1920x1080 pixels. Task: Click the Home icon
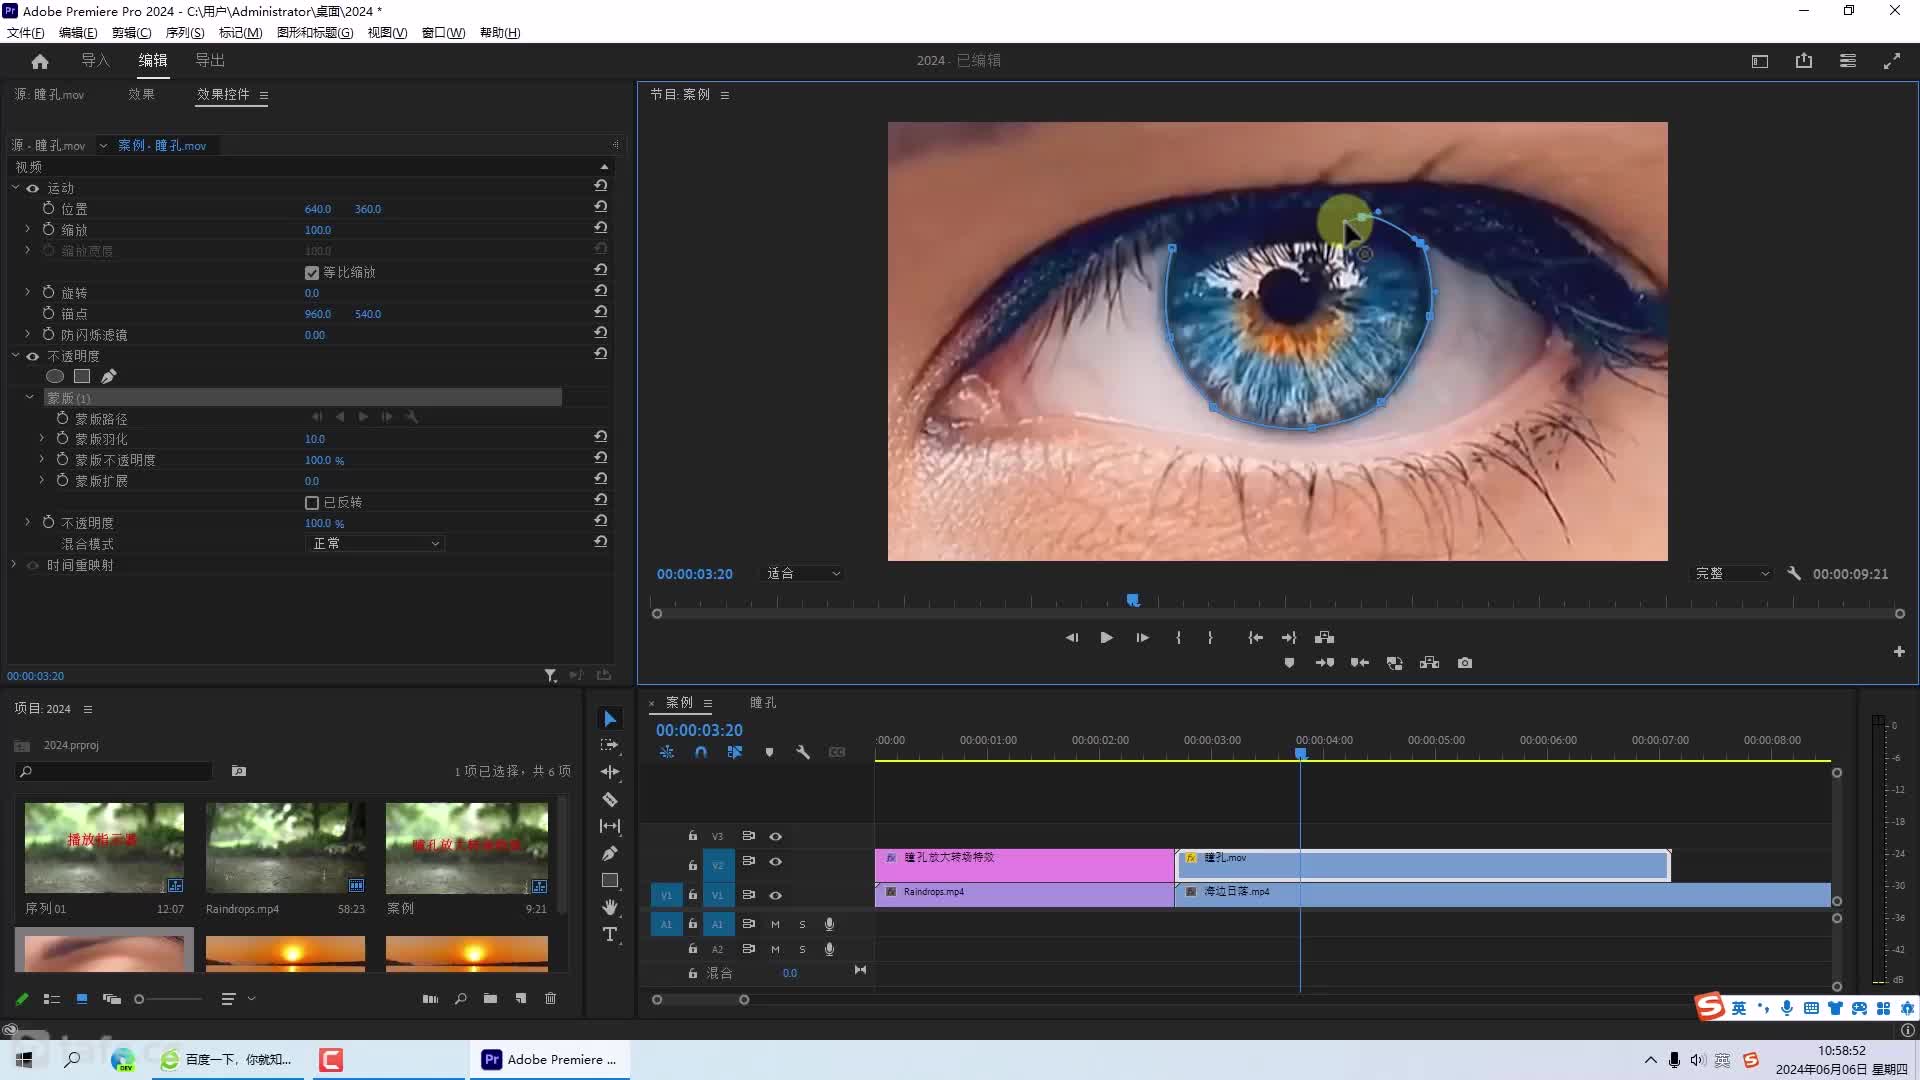[40, 61]
